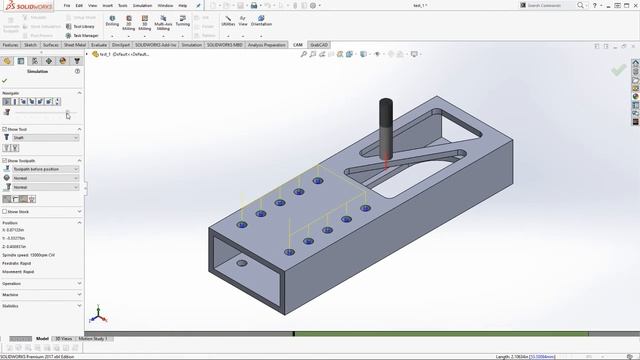Open the Edit menu
The width and height of the screenshot is (640, 360).
pos(79,6)
